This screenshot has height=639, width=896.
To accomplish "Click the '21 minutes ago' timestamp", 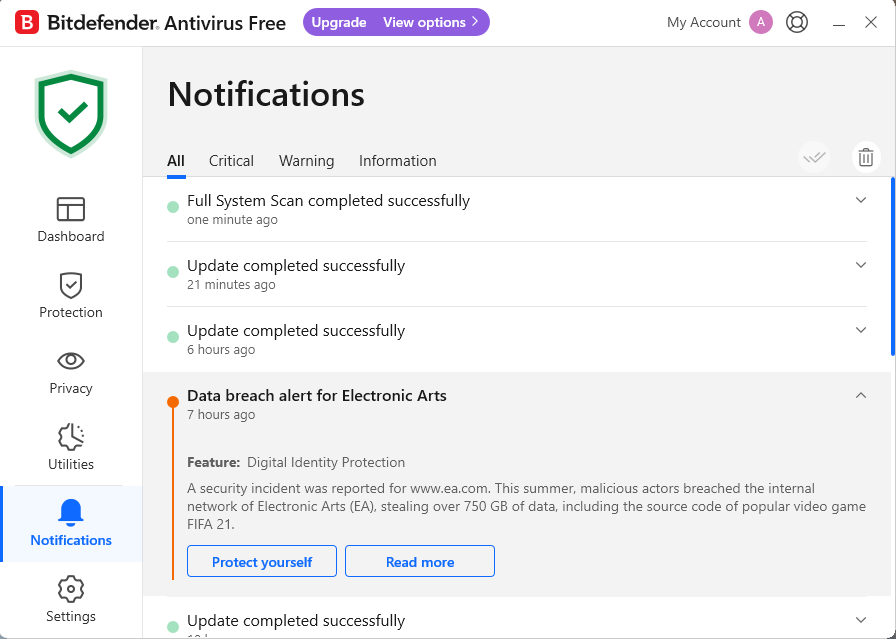I will click(x=231, y=284).
